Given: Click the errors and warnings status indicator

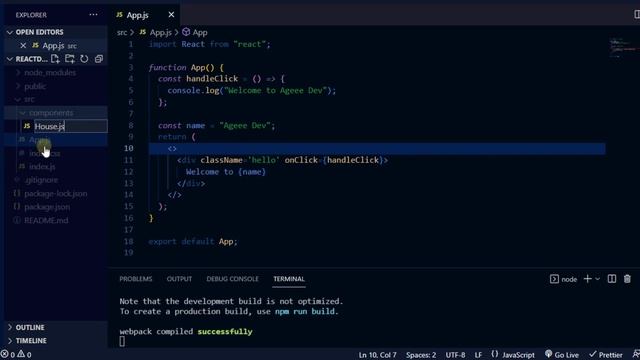Looking at the screenshot, I should [x=16, y=355].
